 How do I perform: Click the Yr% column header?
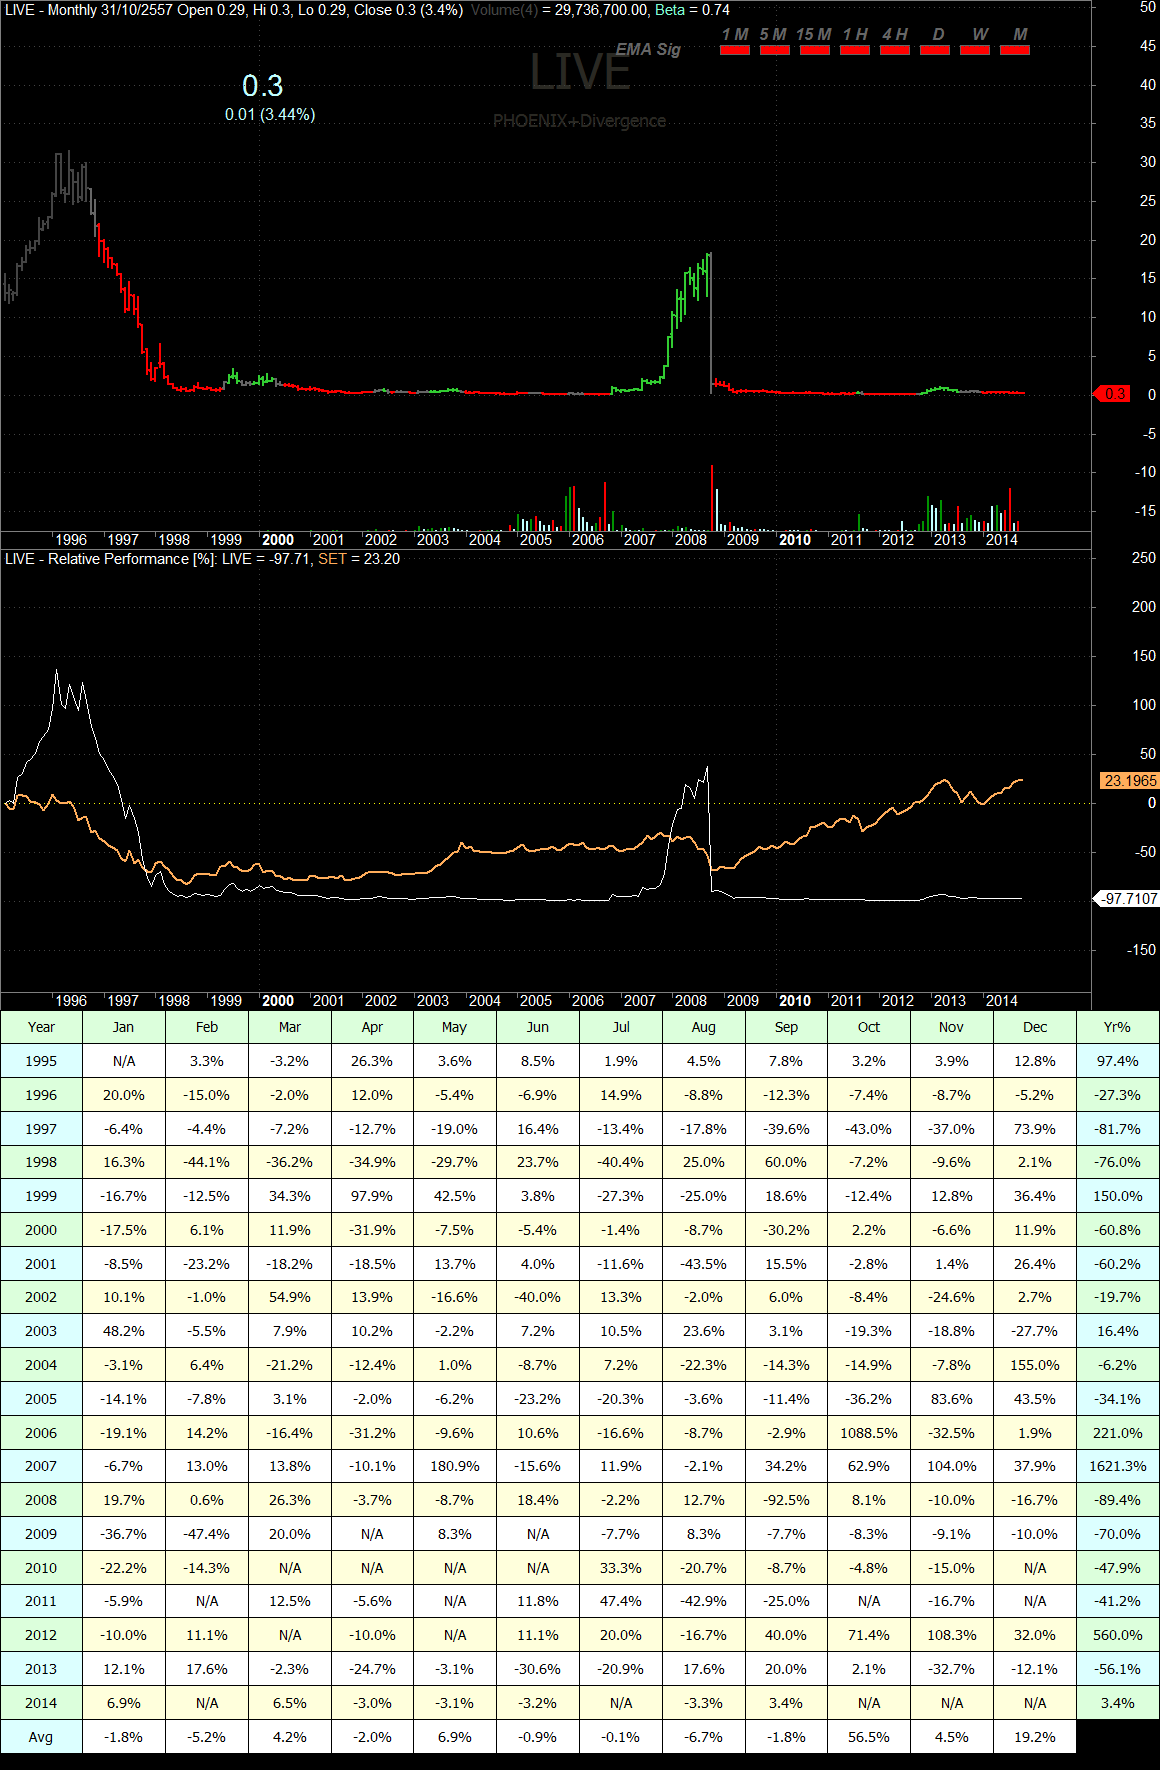[1117, 1027]
